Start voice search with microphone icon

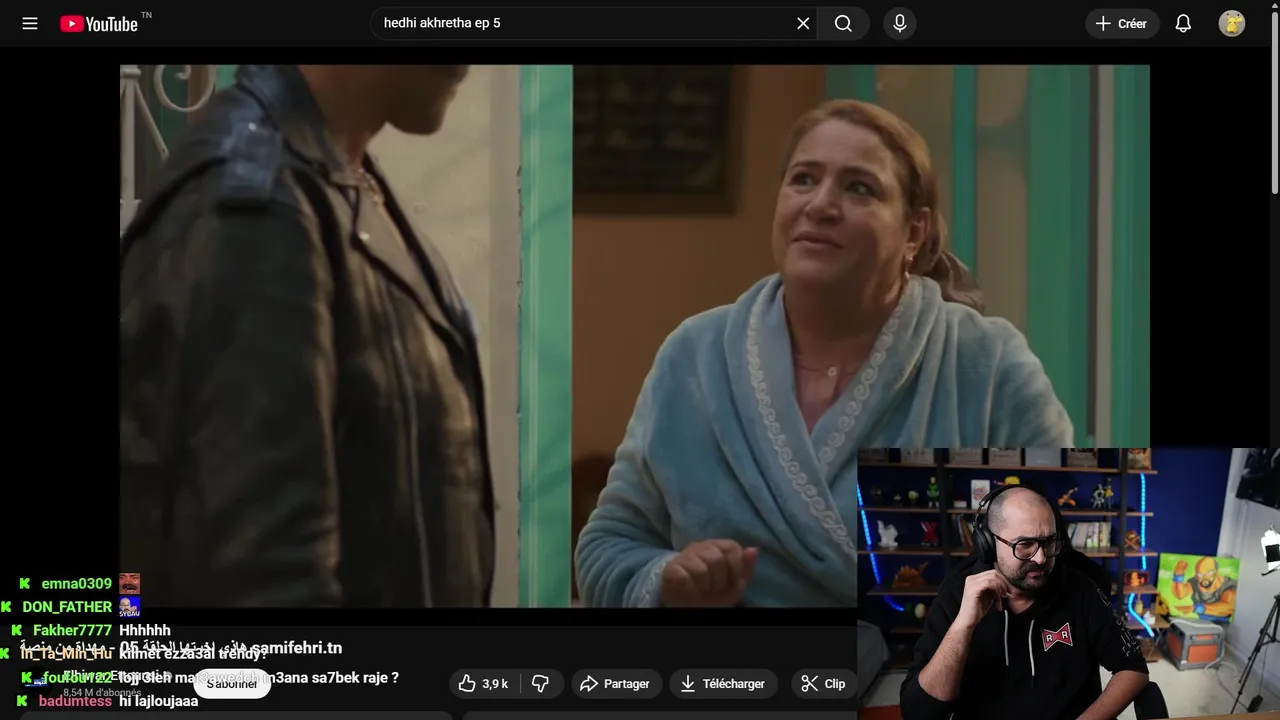click(899, 23)
